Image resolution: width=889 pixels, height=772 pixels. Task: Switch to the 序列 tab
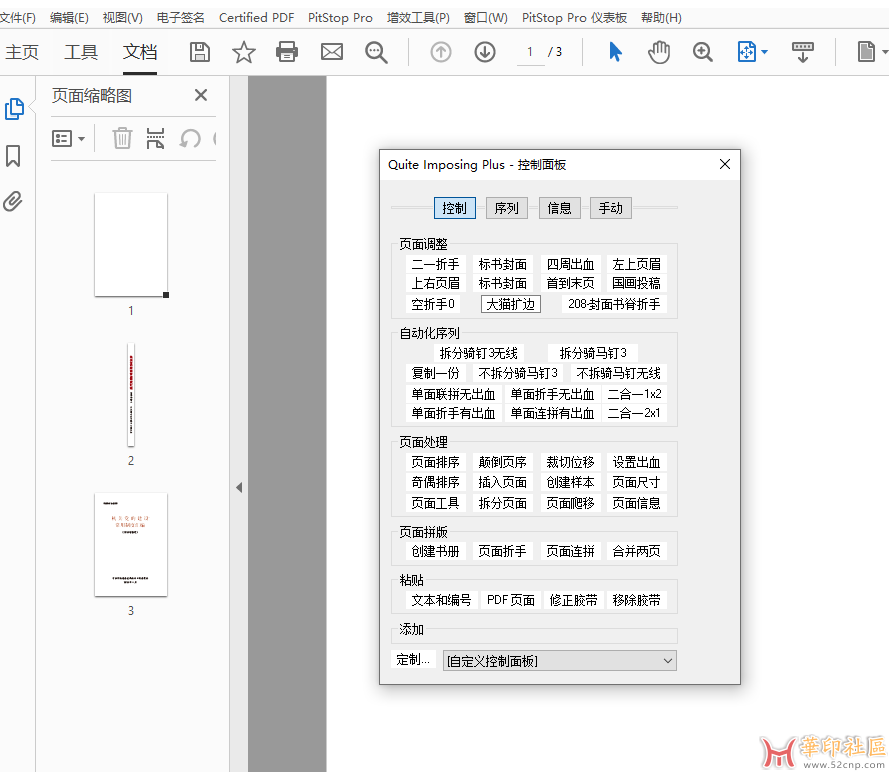tap(507, 208)
